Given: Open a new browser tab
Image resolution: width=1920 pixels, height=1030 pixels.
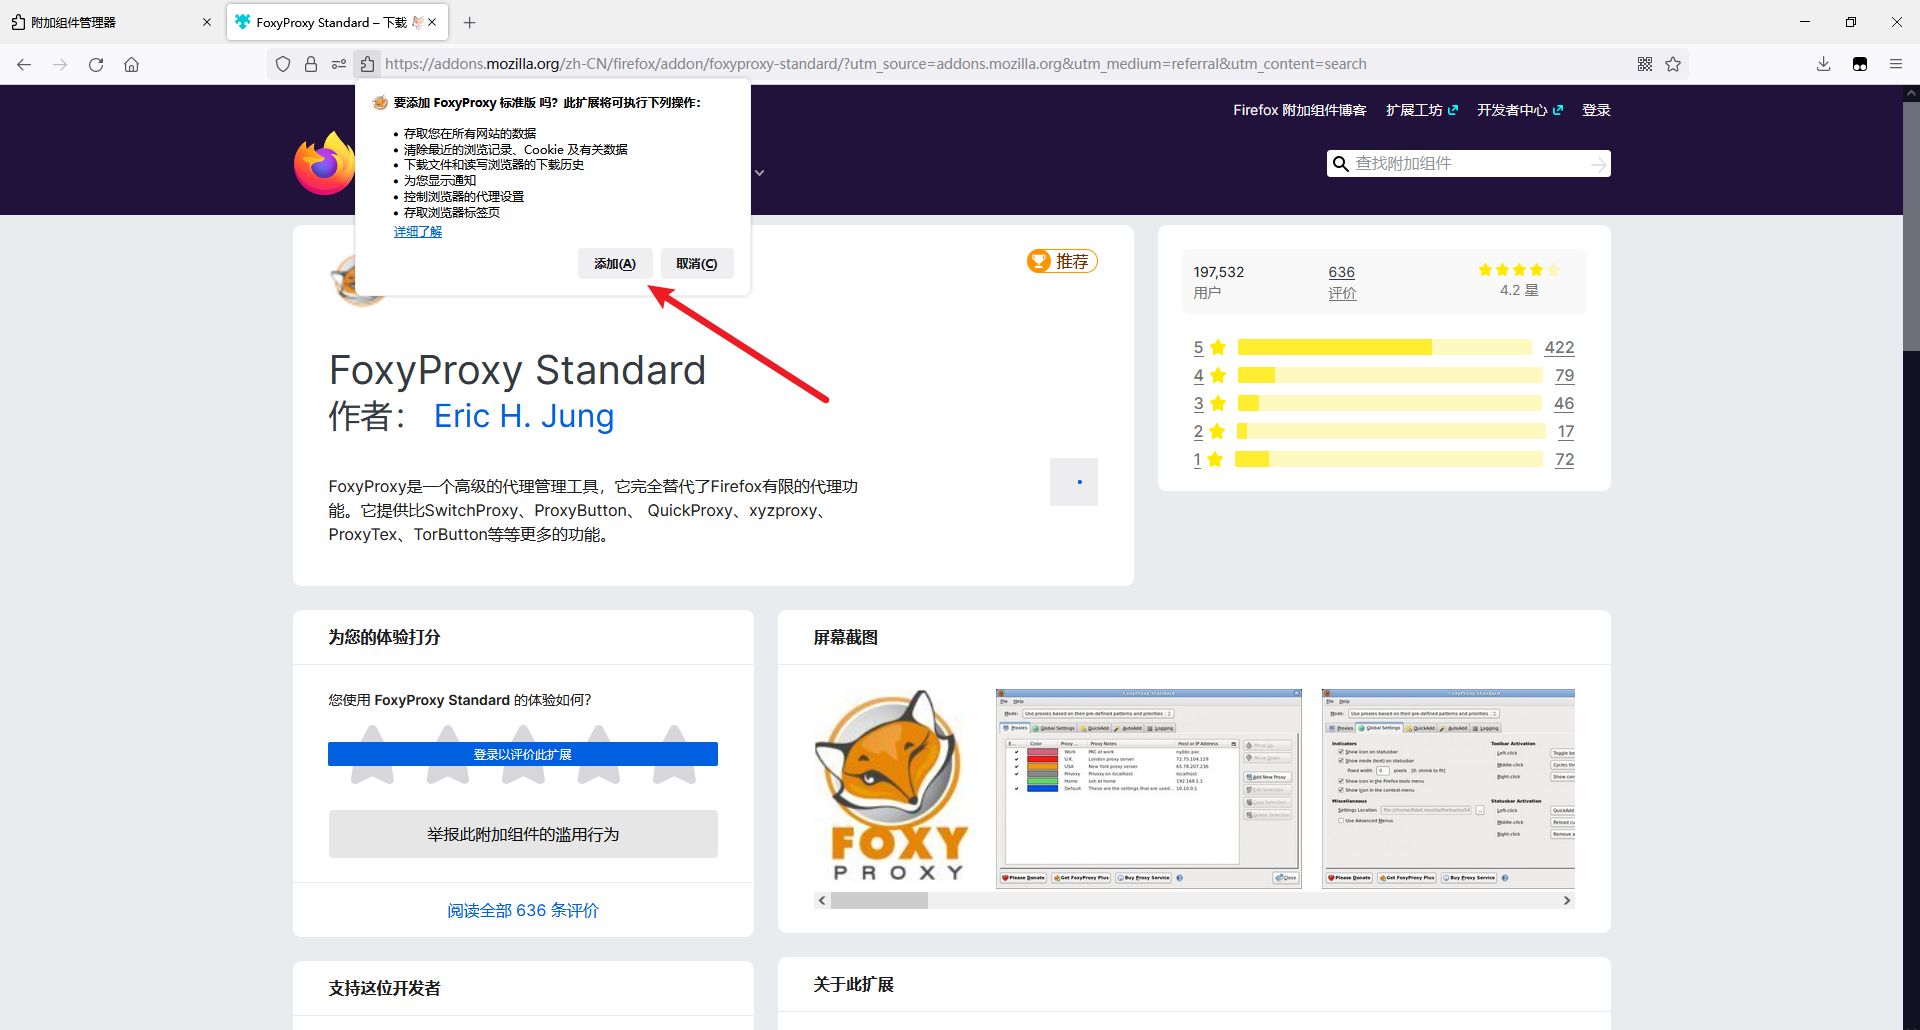Looking at the screenshot, I should [x=470, y=22].
